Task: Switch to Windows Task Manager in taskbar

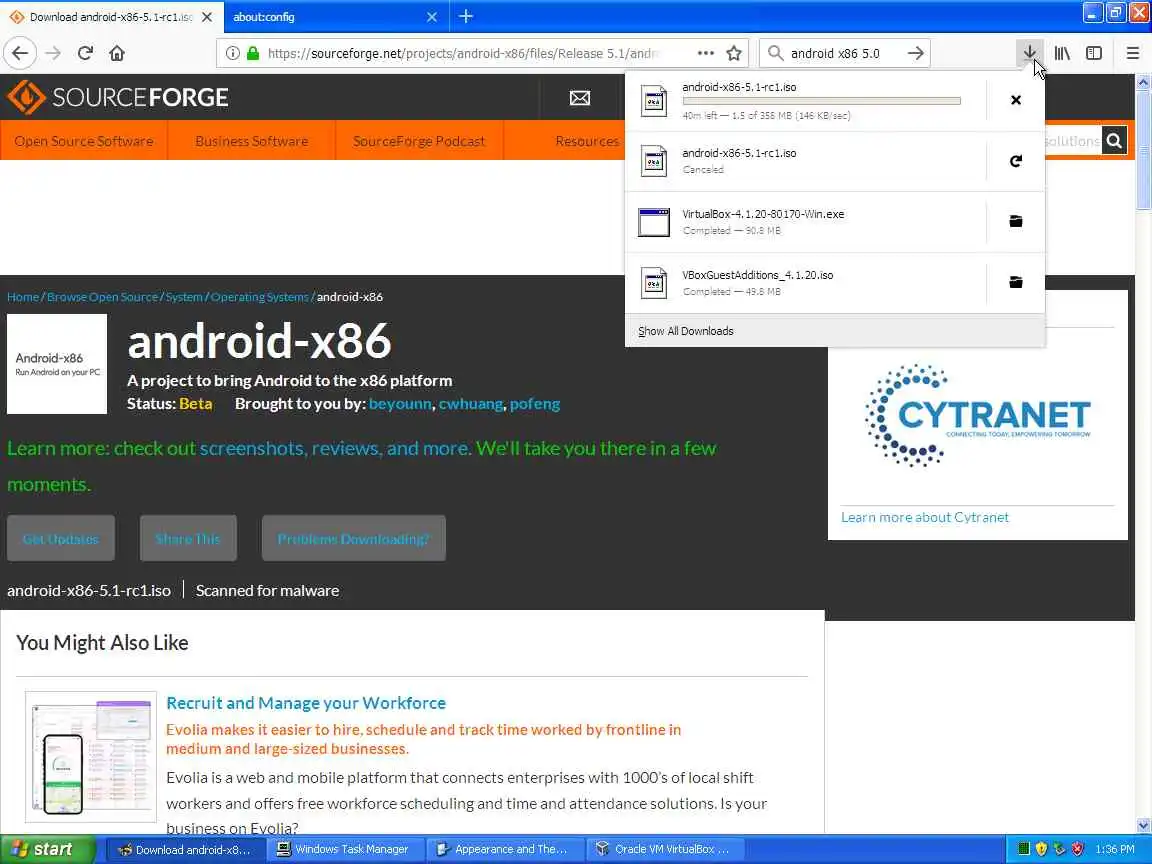Action: (x=343, y=849)
